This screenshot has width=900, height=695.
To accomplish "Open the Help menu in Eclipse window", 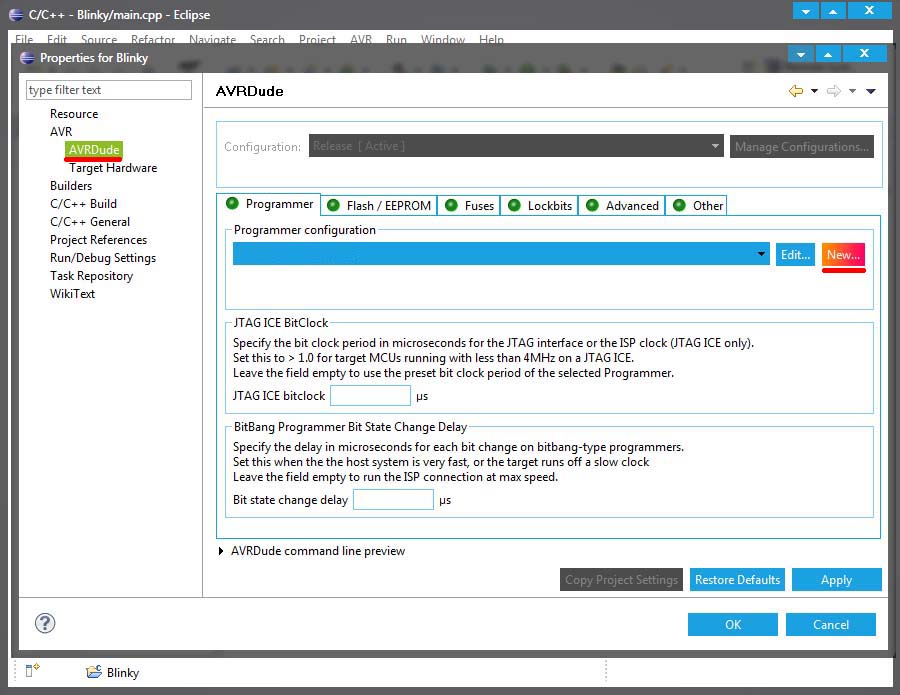I will pyautogui.click(x=491, y=40).
